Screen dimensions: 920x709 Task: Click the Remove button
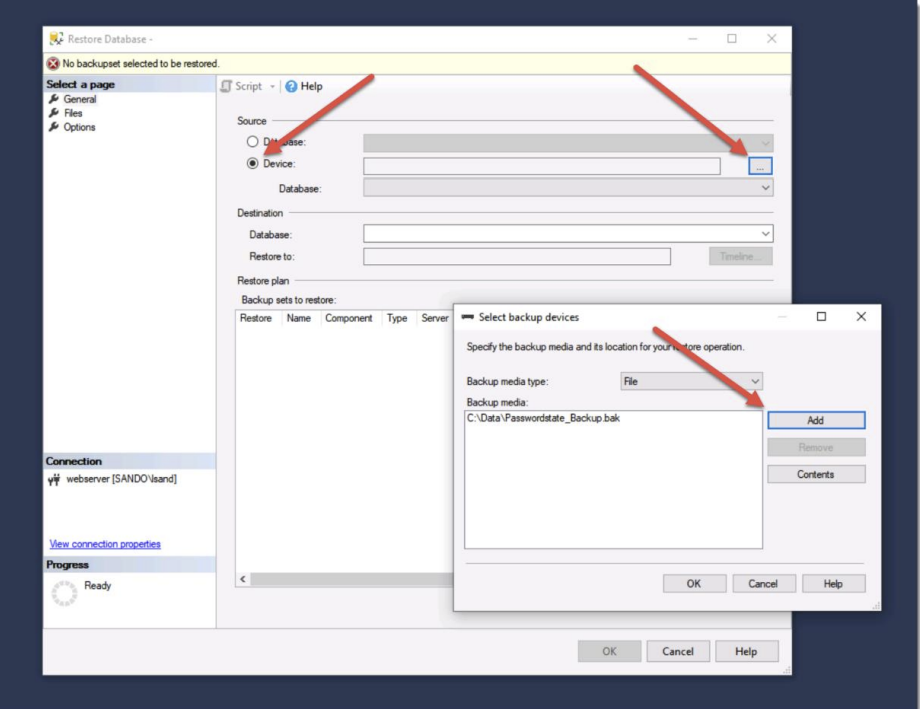coord(816,447)
